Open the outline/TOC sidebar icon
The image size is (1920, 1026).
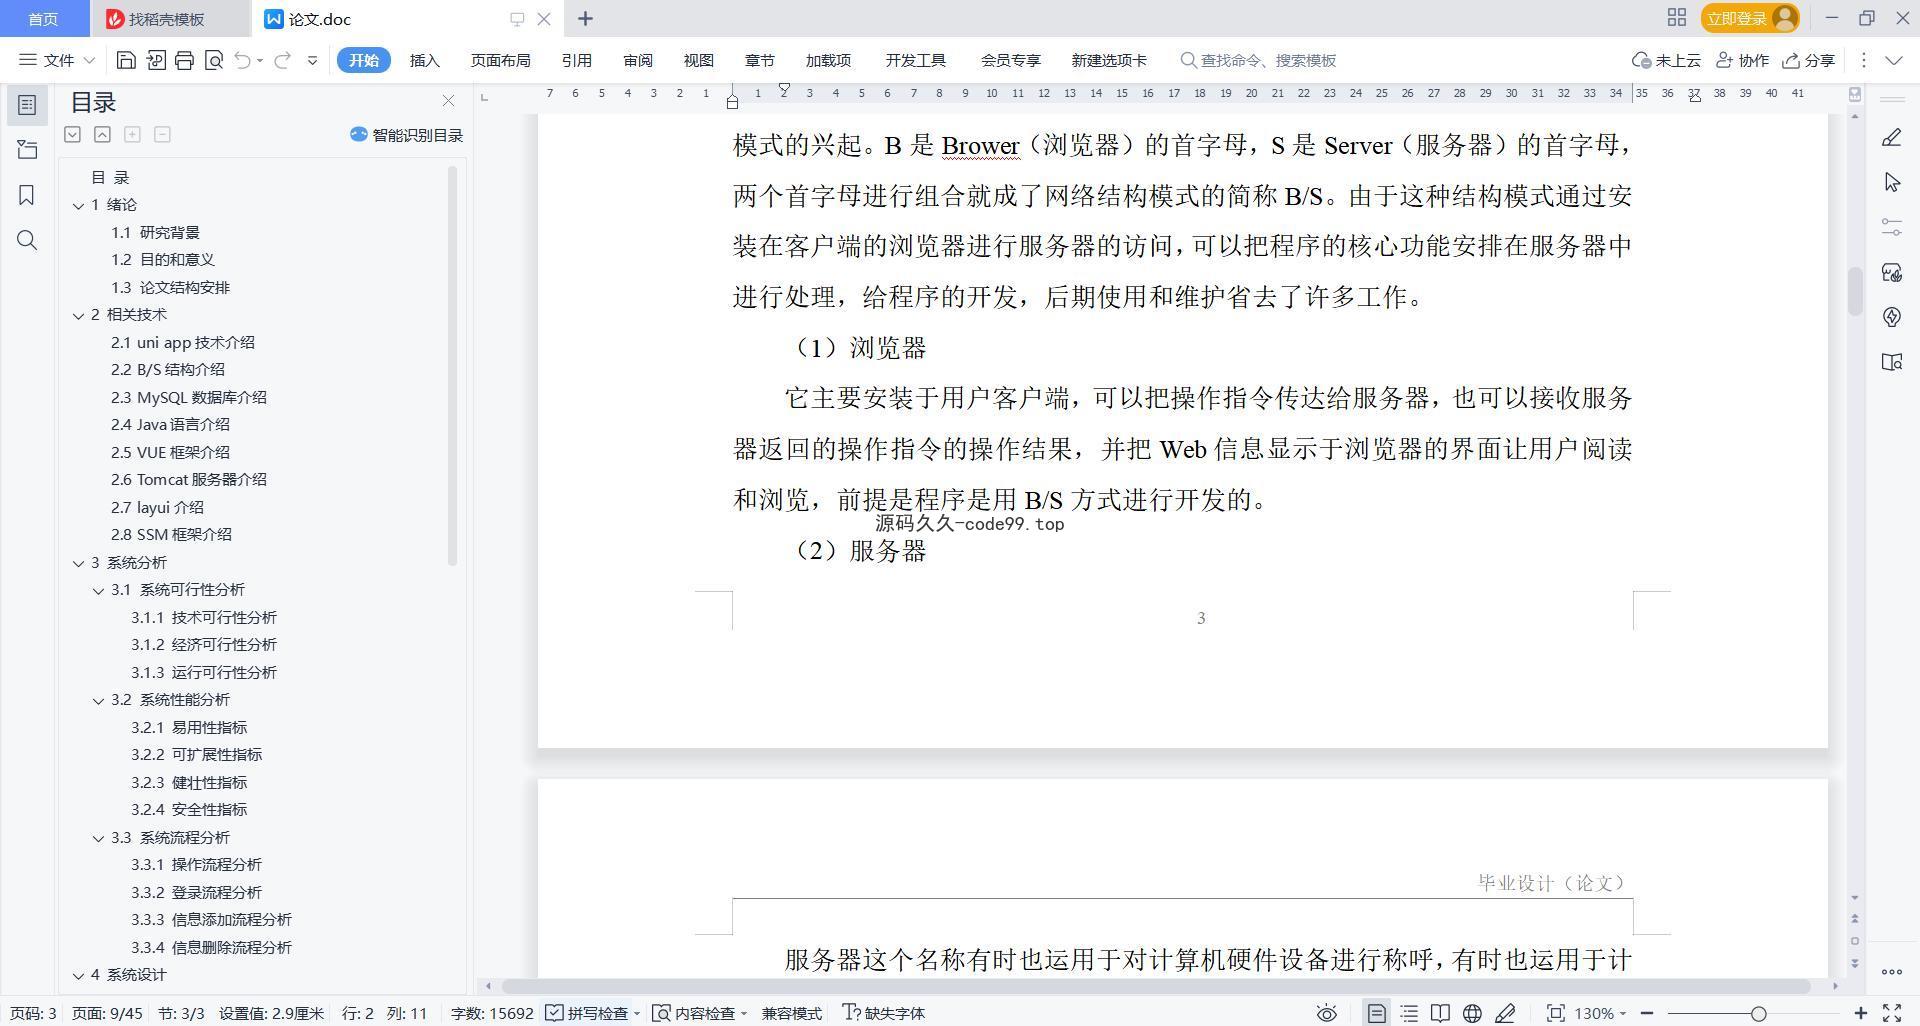click(x=27, y=104)
